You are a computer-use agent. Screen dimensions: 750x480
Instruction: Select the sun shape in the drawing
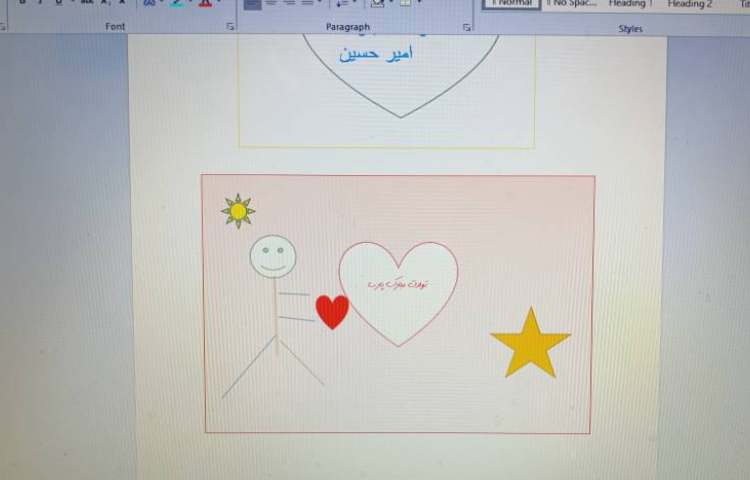tap(238, 211)
